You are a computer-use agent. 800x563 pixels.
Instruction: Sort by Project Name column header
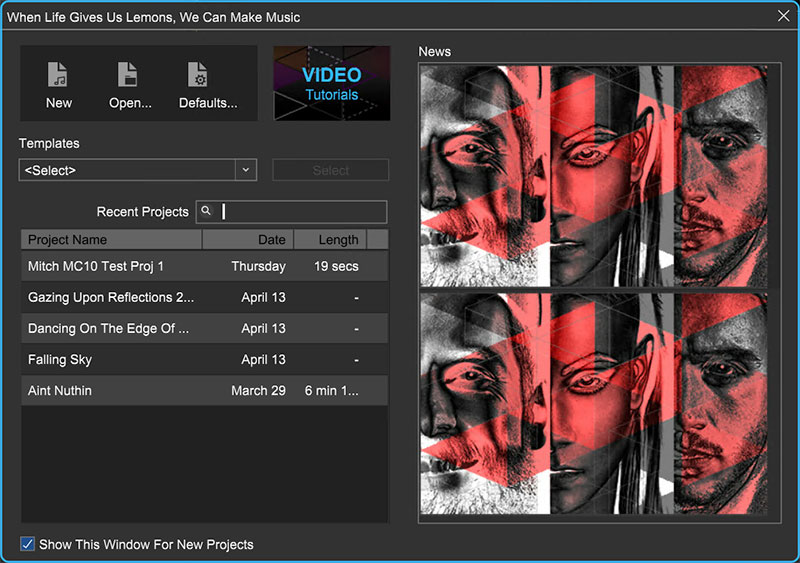point(110,240)
